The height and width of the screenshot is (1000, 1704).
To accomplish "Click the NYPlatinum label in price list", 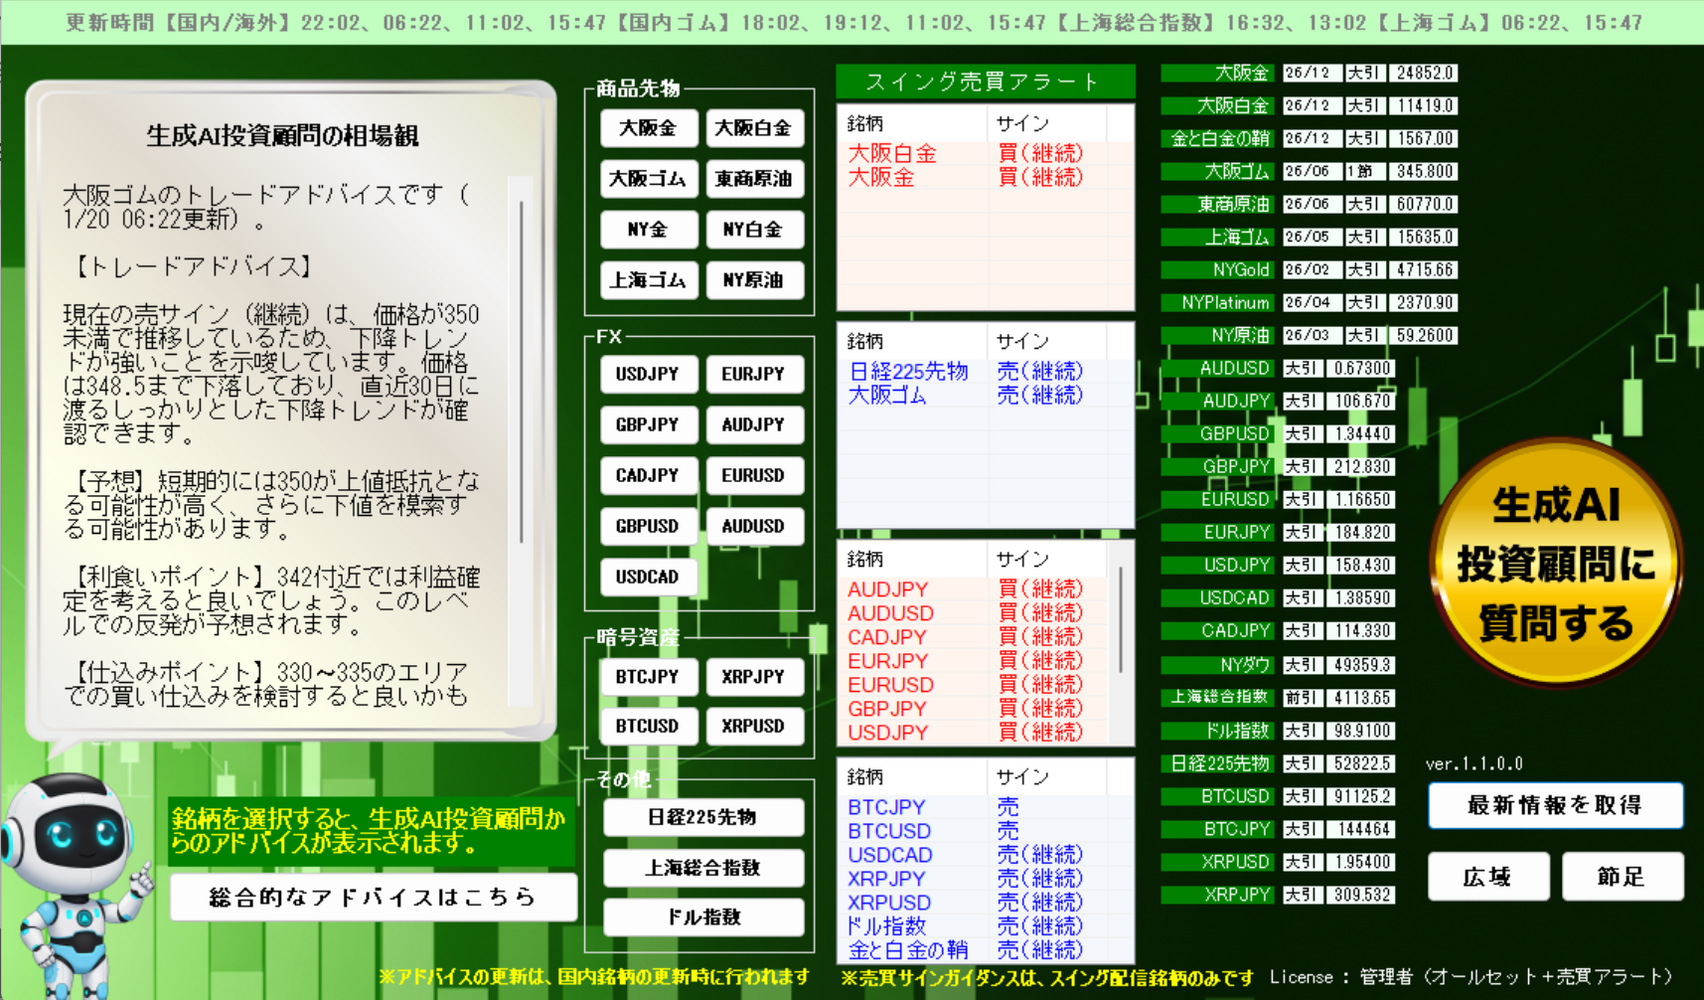I will pos(1216,303).
